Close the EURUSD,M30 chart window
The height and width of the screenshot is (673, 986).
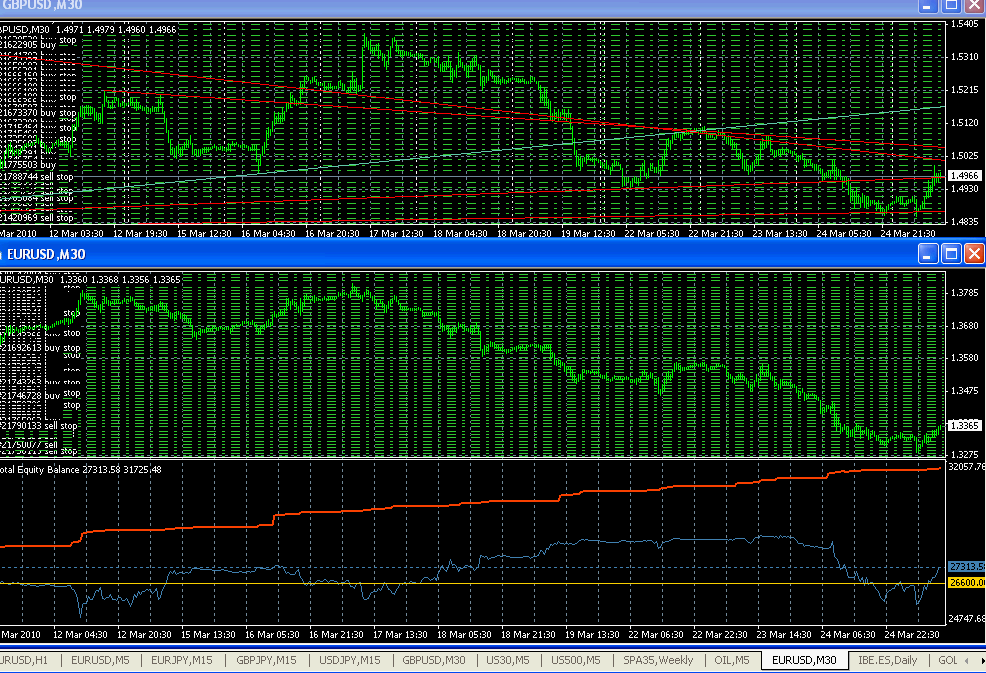click(973, 254)
